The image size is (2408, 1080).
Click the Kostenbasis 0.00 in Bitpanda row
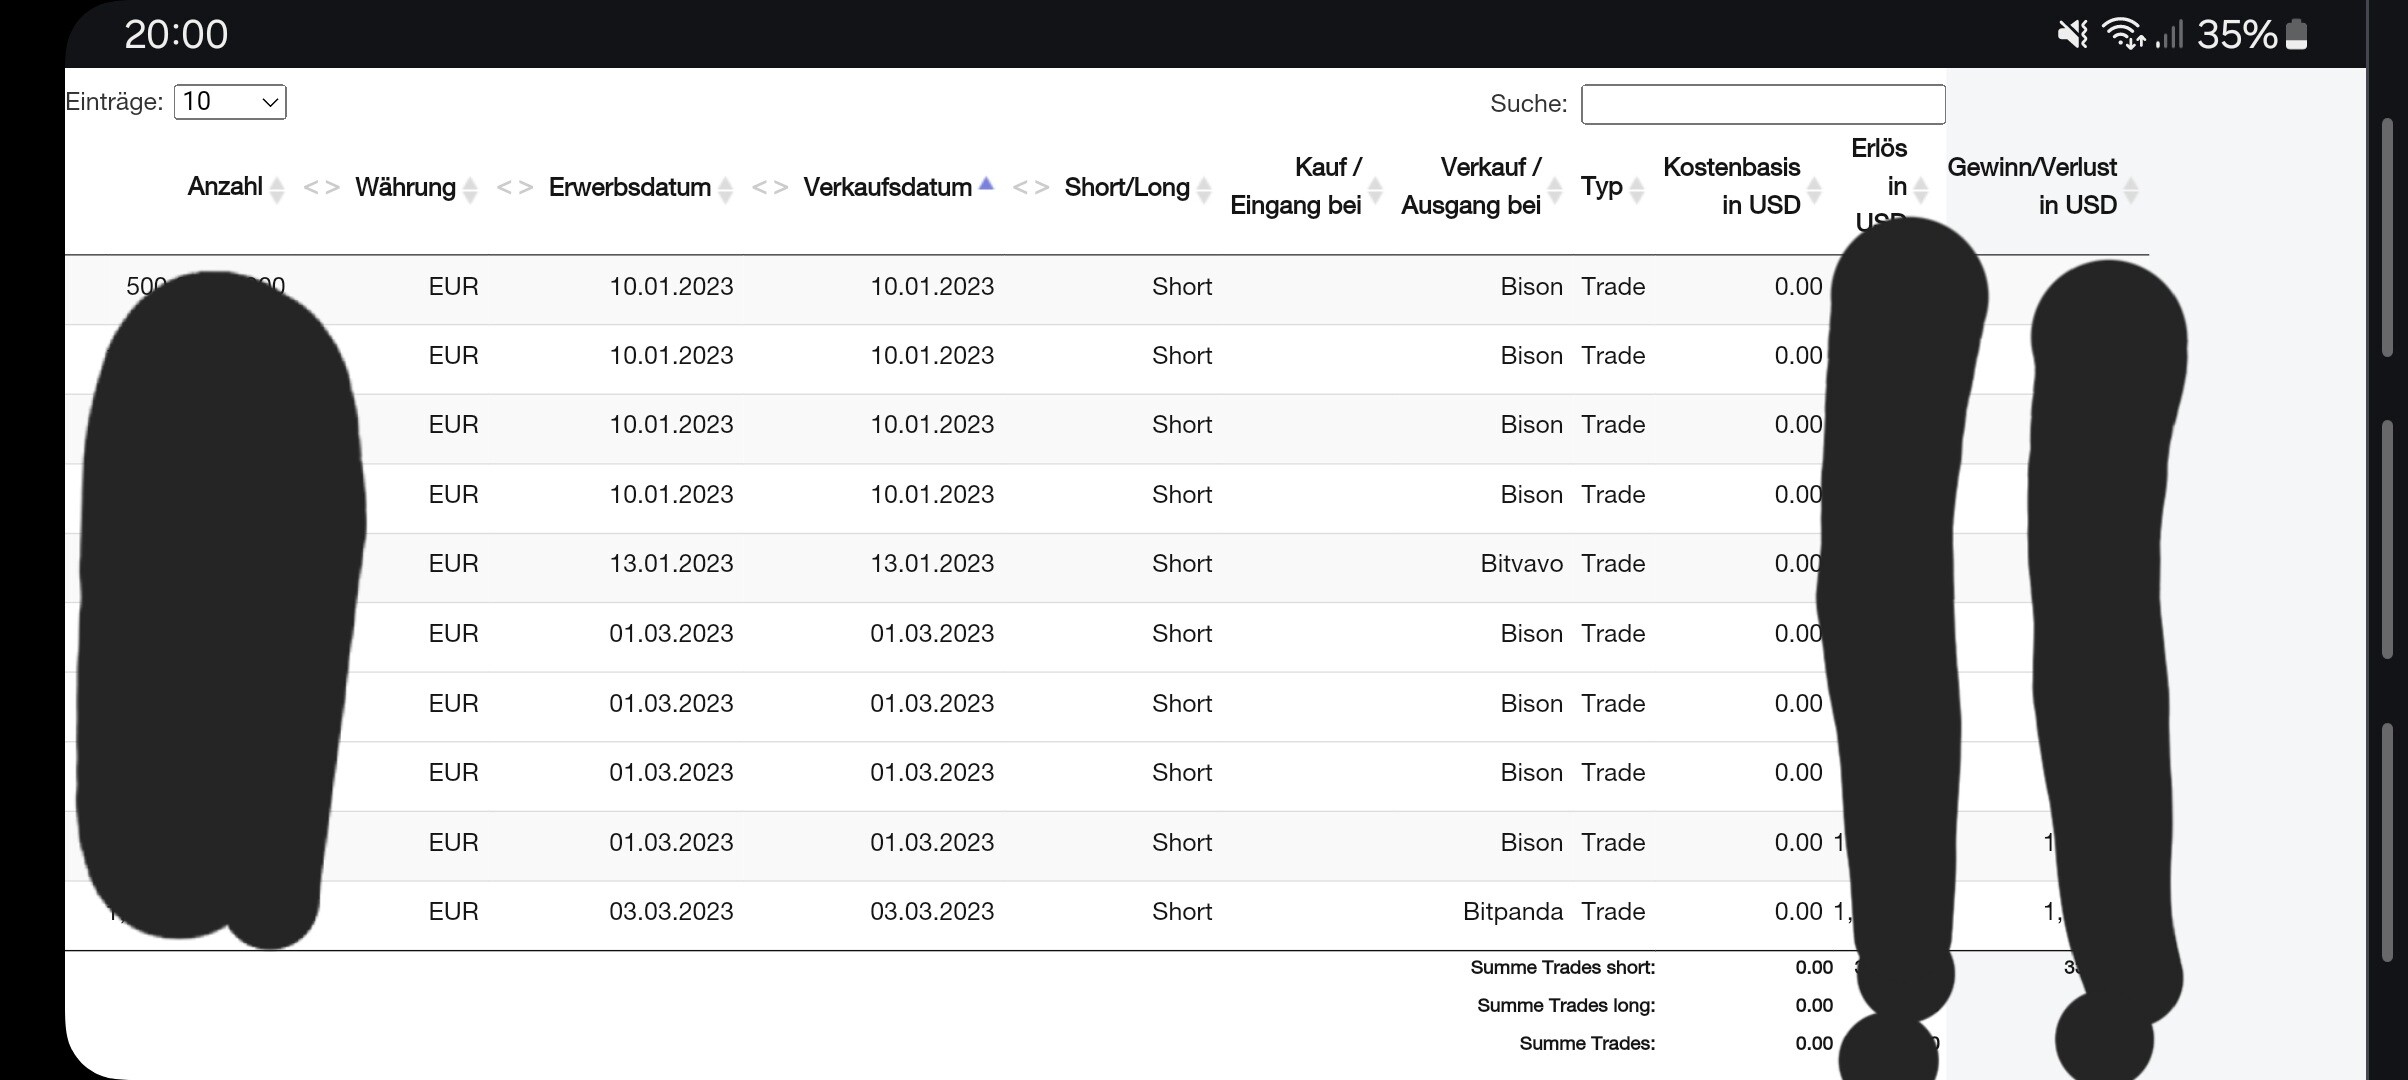coord(1798,912)
